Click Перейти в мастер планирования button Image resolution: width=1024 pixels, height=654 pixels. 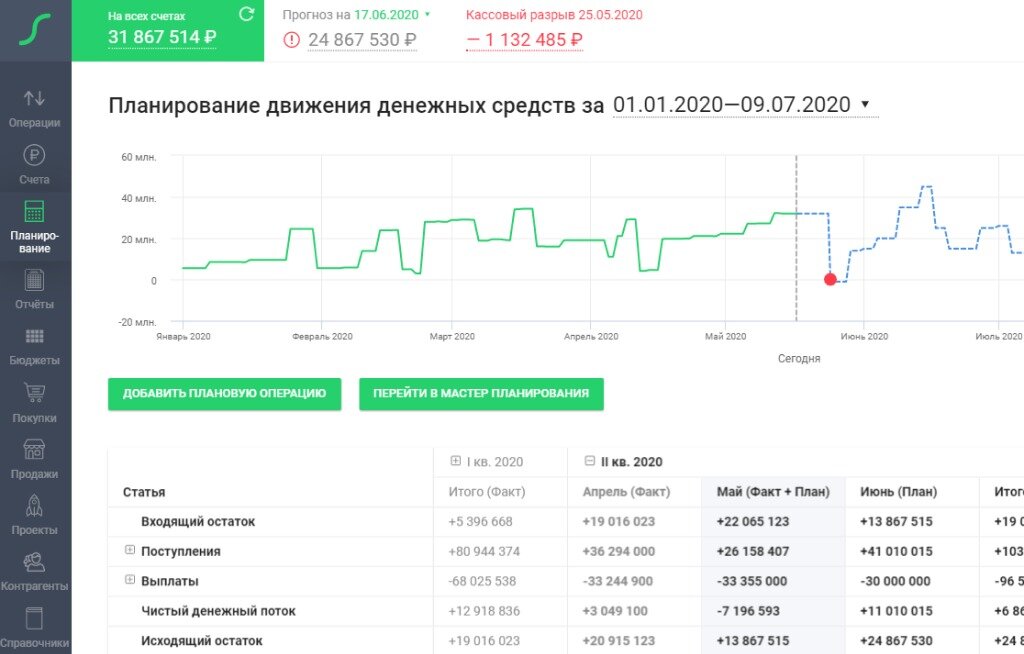481,393
